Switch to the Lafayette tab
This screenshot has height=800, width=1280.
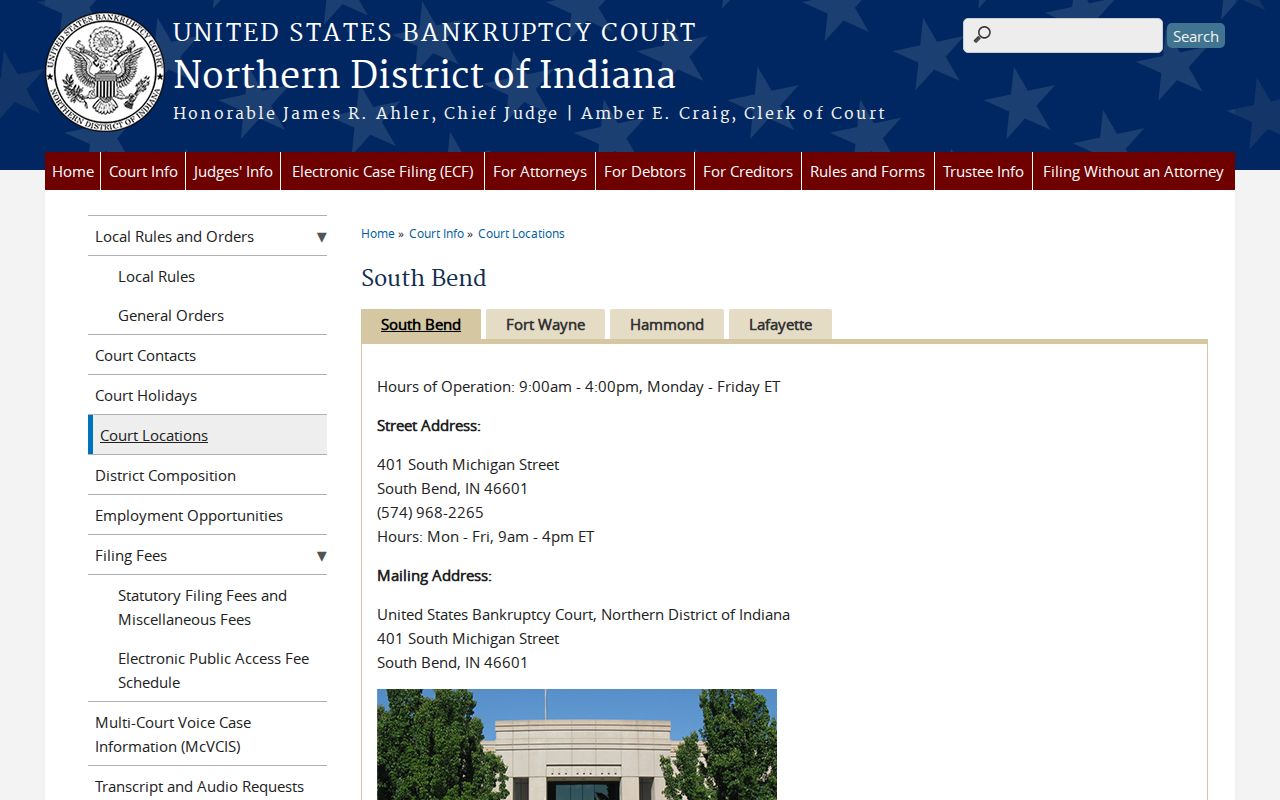780,325
